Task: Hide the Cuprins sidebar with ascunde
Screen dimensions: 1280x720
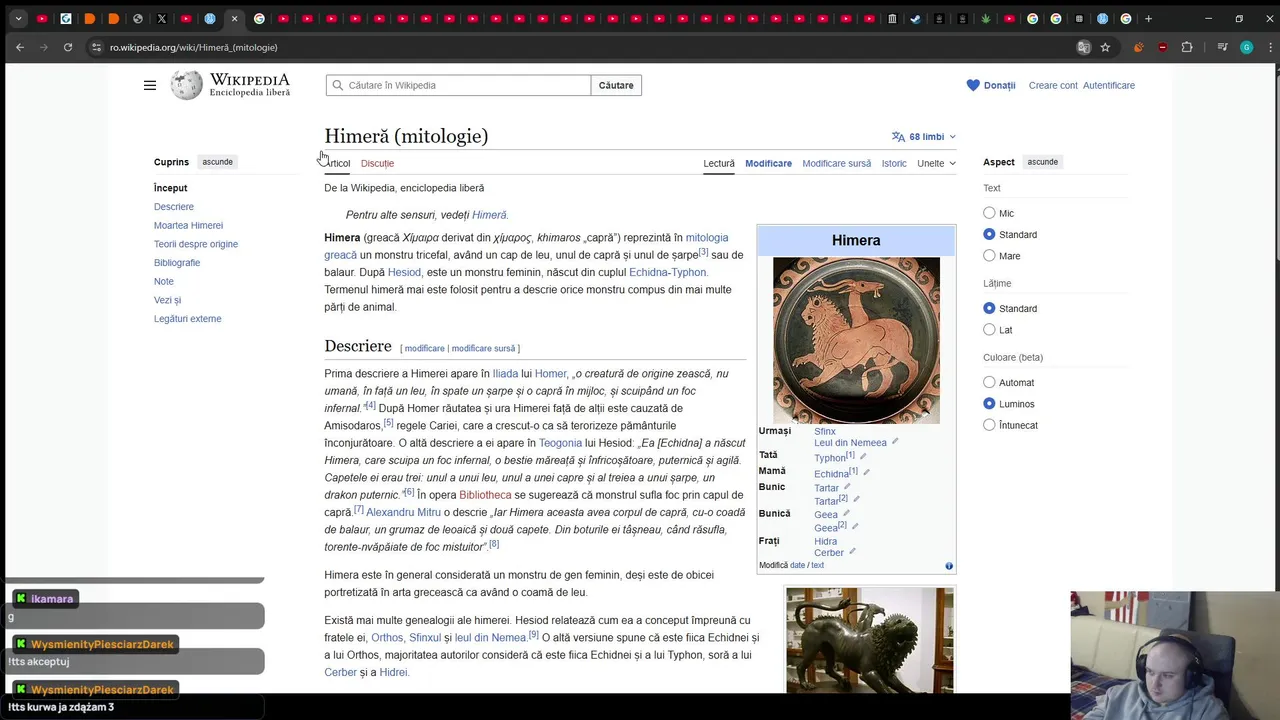Action: [x=217, y=162]
